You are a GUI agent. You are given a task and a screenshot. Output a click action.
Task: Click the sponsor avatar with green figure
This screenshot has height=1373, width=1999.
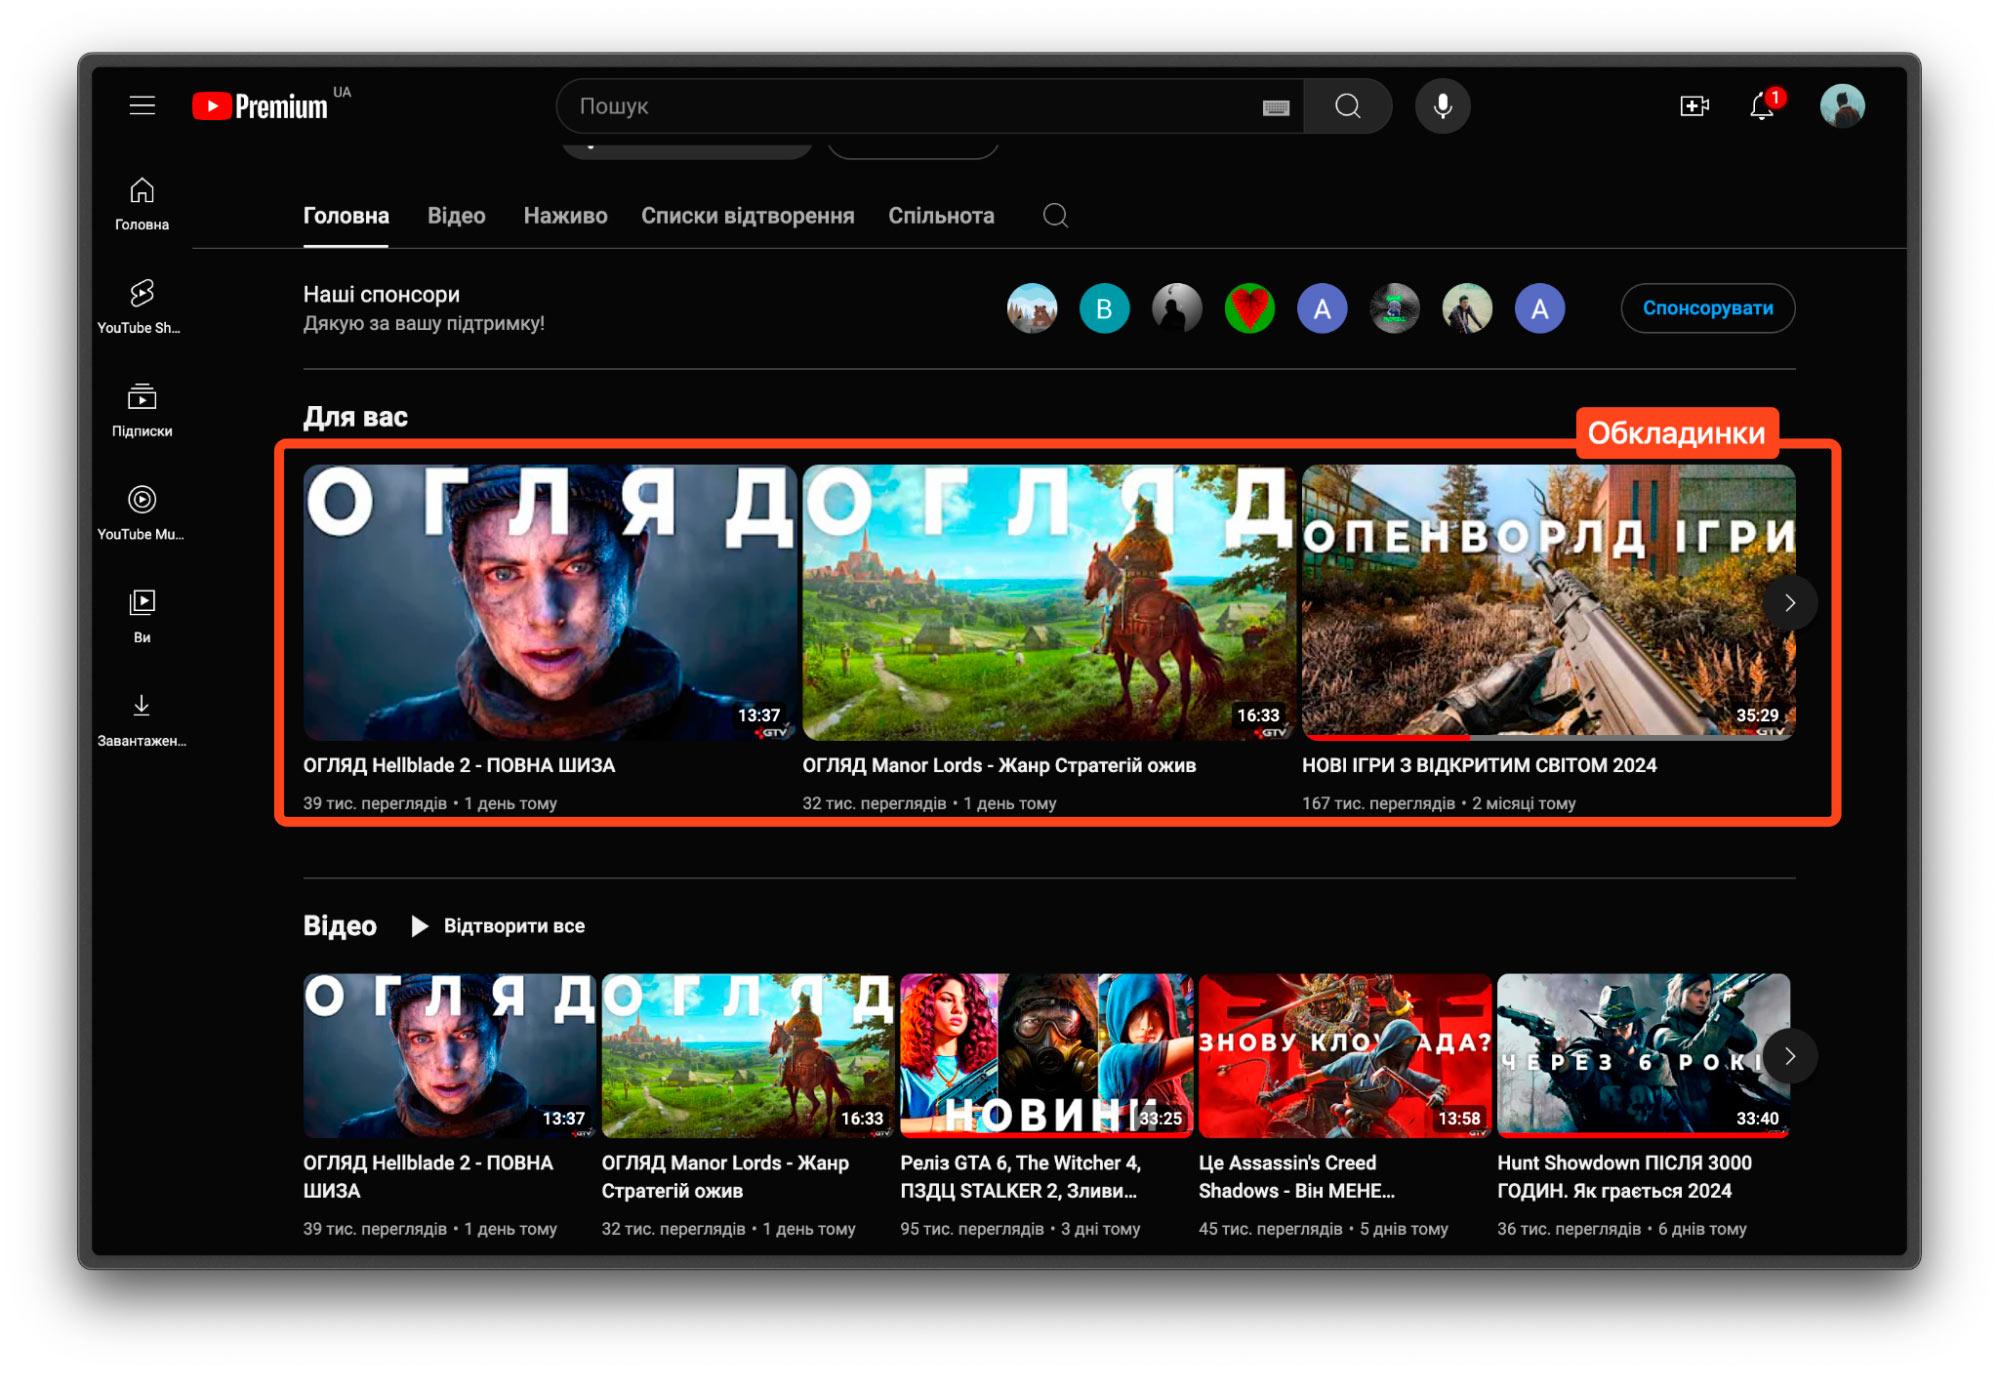pos(1394,308)
